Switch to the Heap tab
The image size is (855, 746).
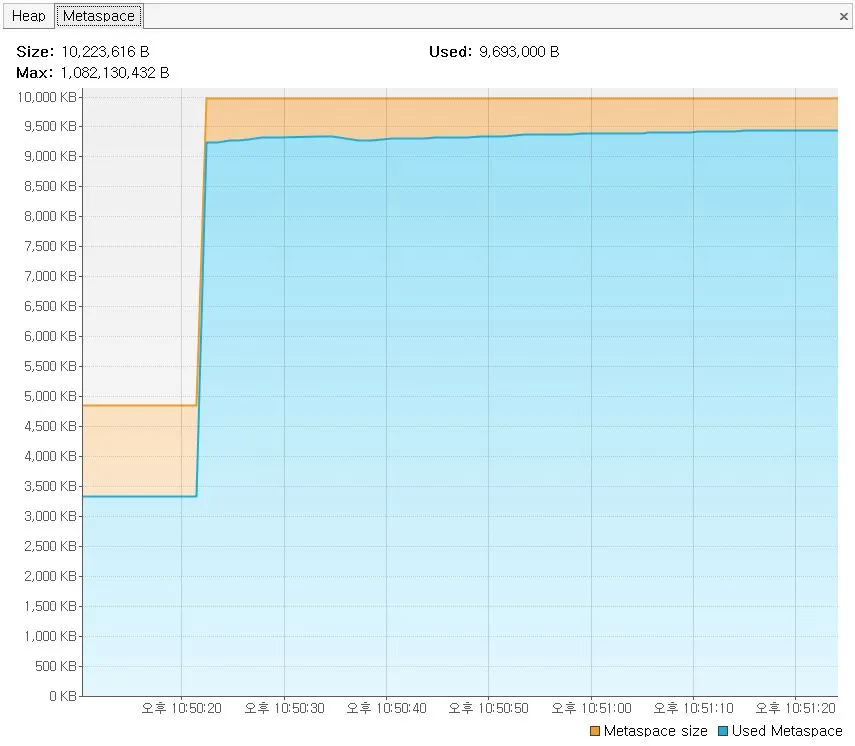[27, 16]
